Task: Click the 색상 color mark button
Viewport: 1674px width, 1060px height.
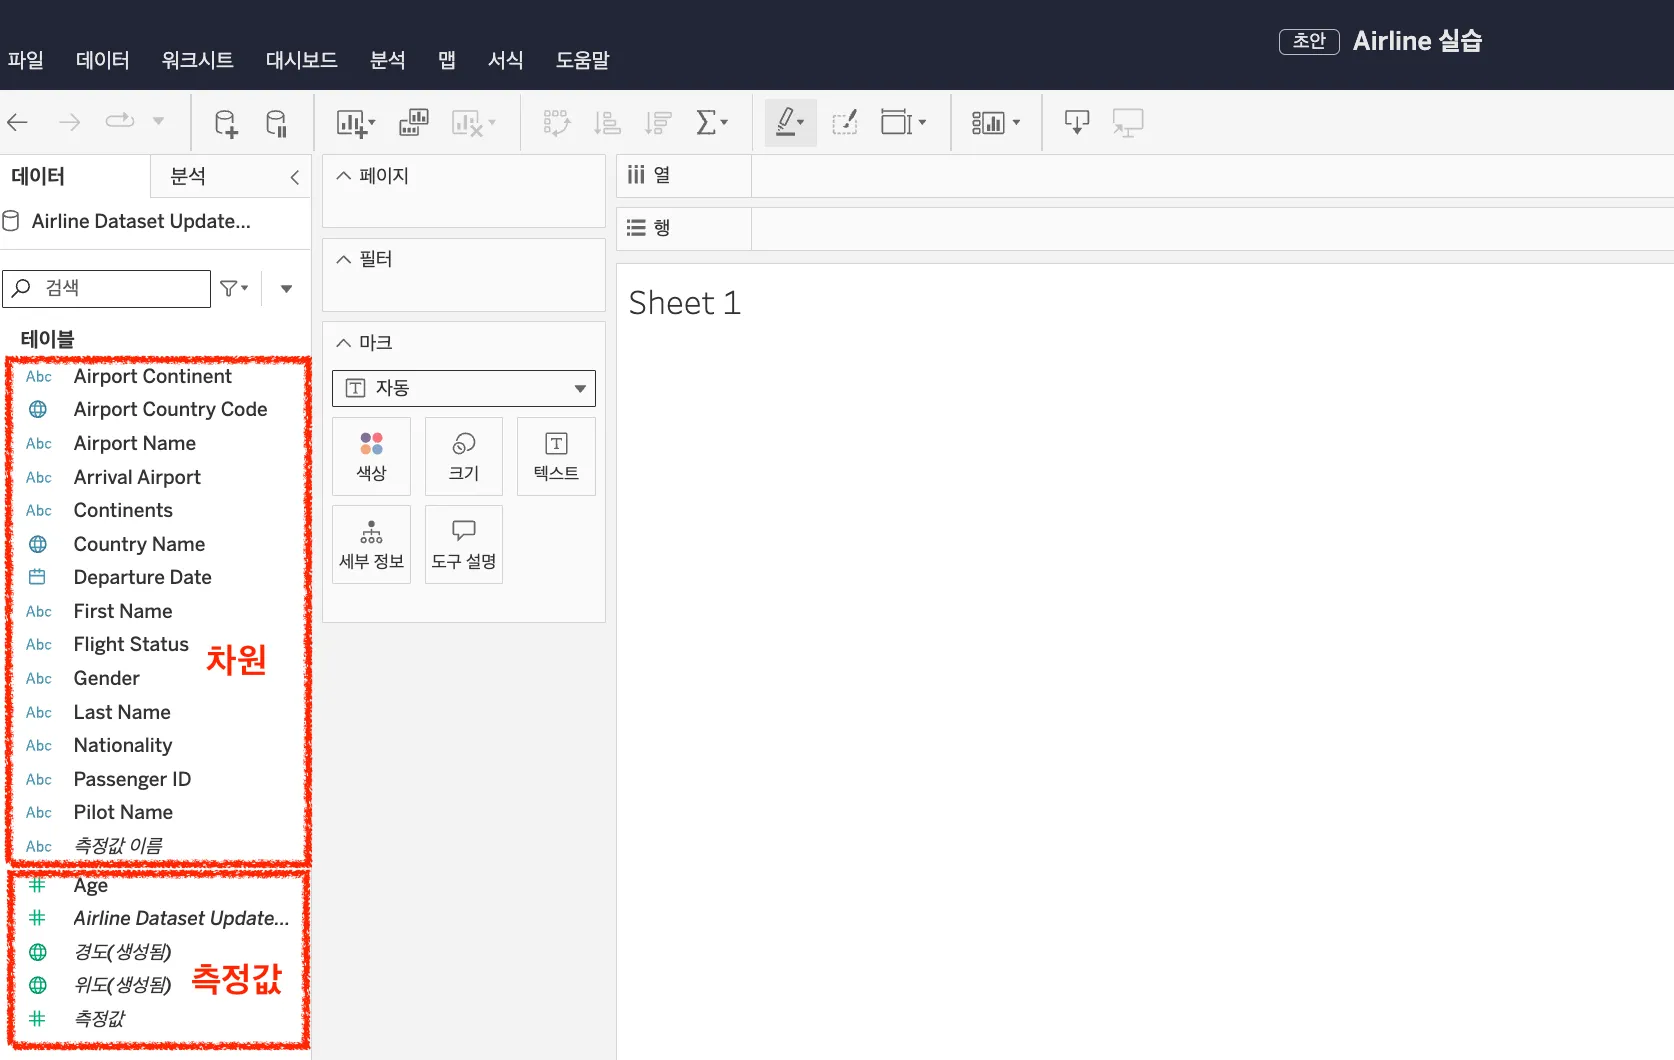Action: (x=371, y=457)
